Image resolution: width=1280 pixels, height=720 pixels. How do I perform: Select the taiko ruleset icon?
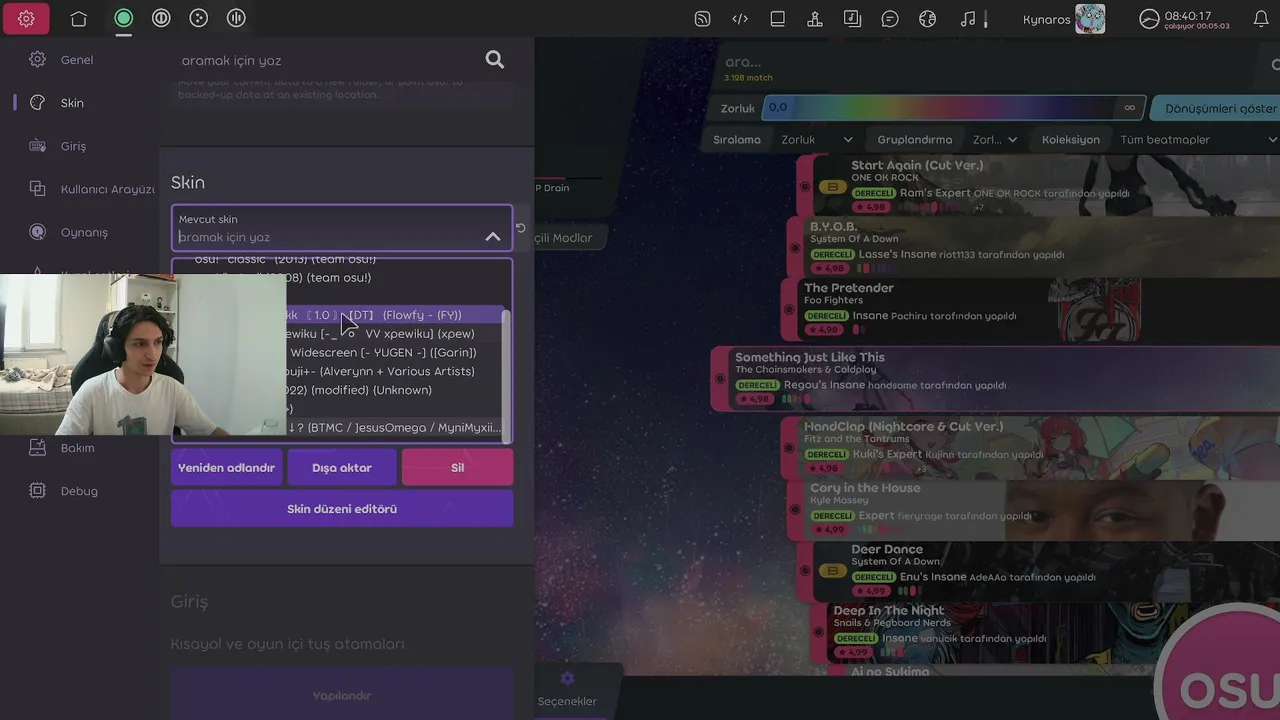[x=161, y=18]
